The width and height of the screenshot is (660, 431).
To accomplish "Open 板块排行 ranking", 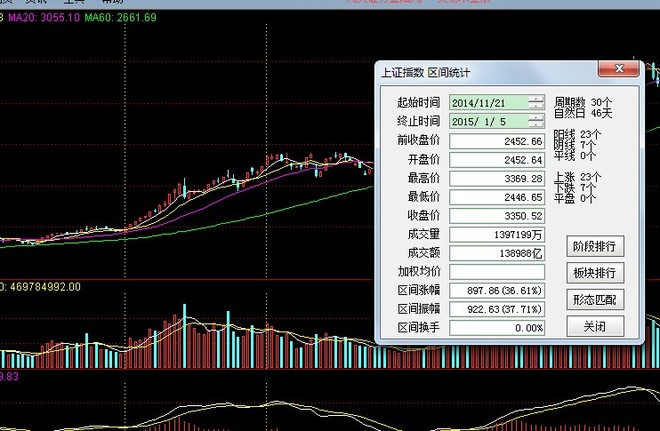I will click(595, 273).
